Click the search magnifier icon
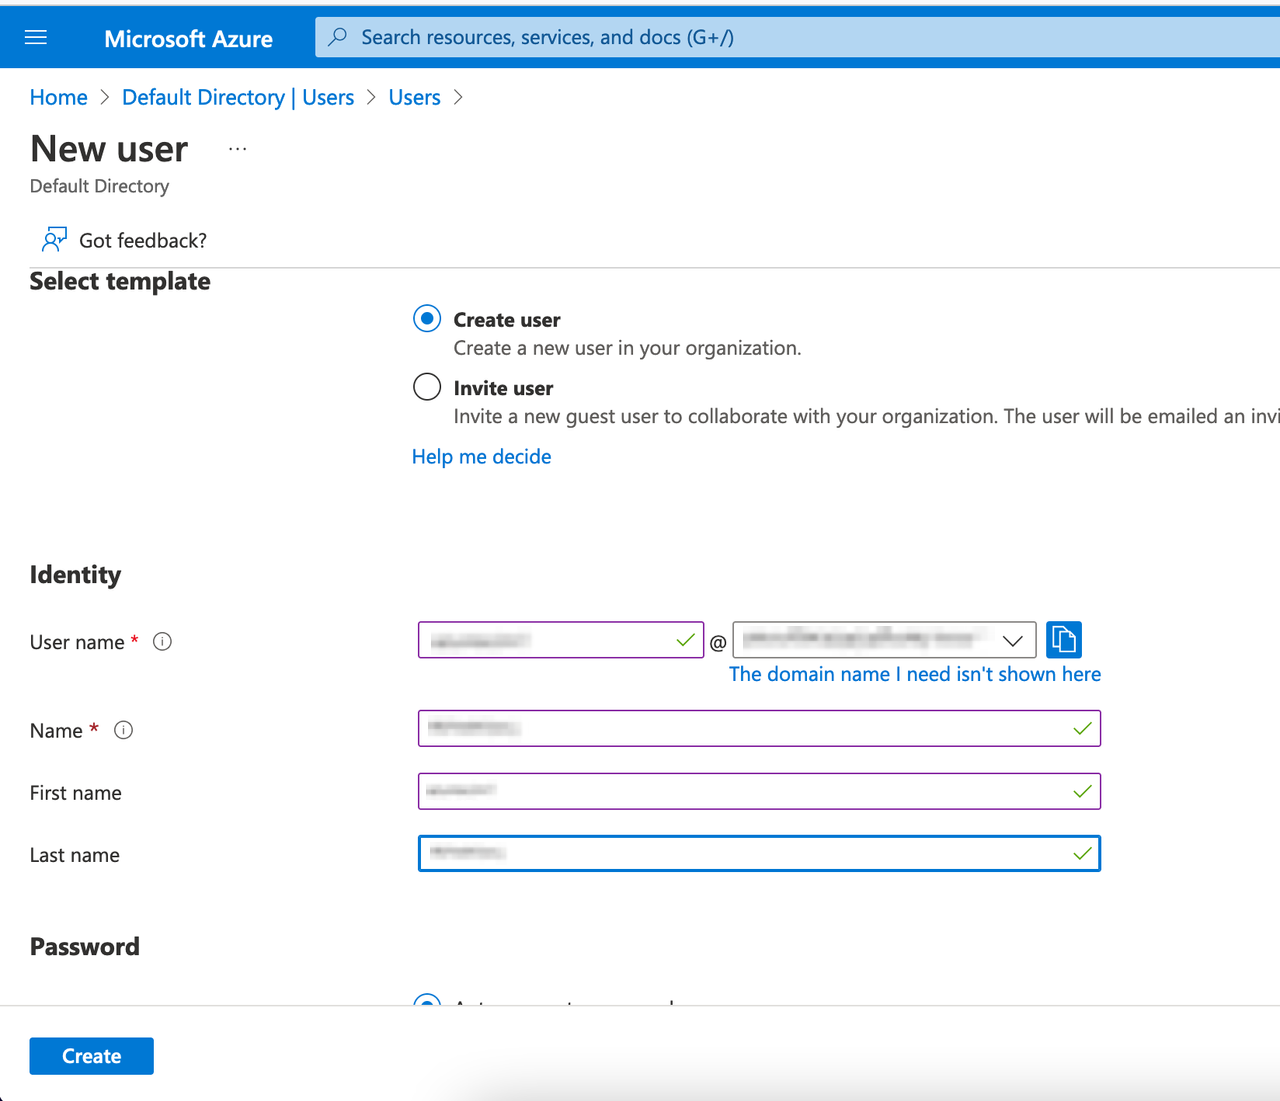Viewport: 1280px width, 1101px height. 338,37
